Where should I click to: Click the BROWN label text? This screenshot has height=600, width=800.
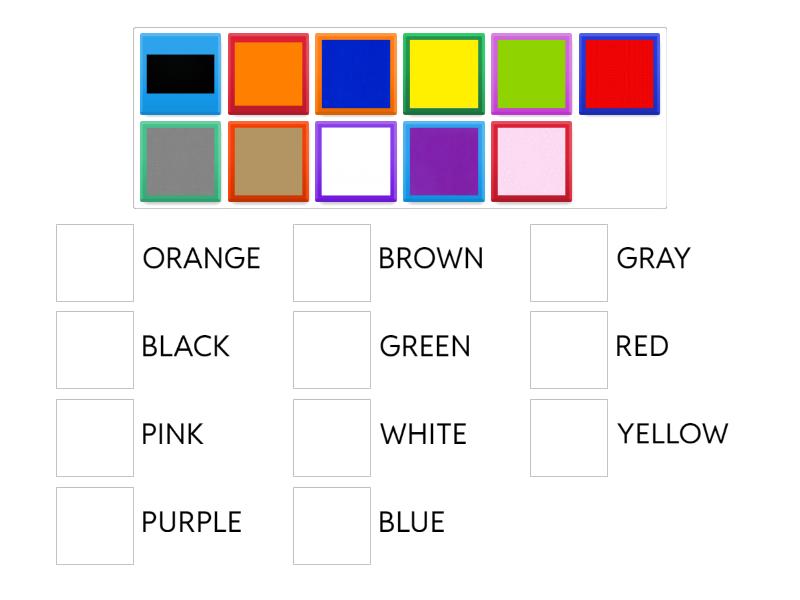pos(430,258)
